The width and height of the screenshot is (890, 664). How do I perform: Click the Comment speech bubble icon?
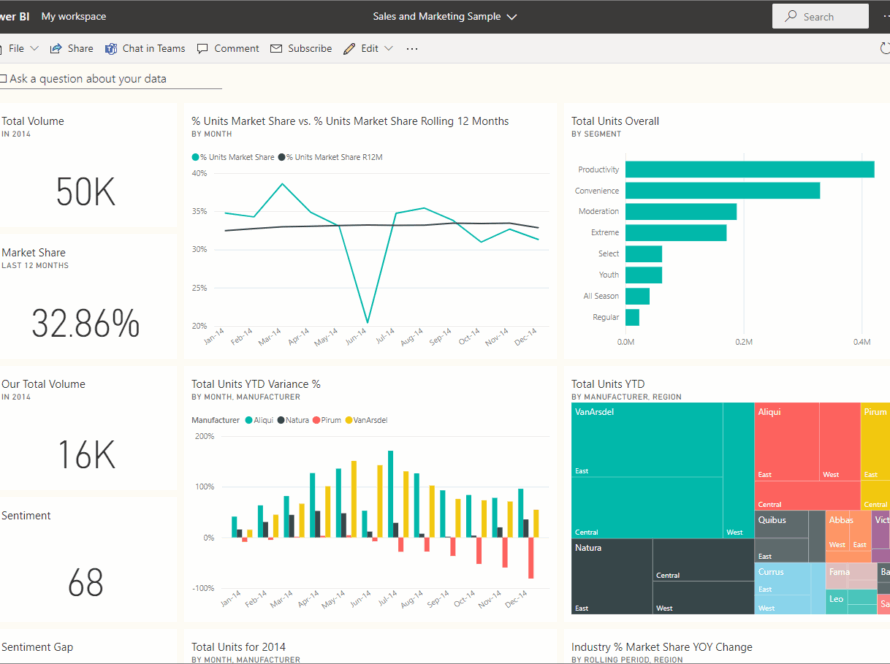(203, 49)
